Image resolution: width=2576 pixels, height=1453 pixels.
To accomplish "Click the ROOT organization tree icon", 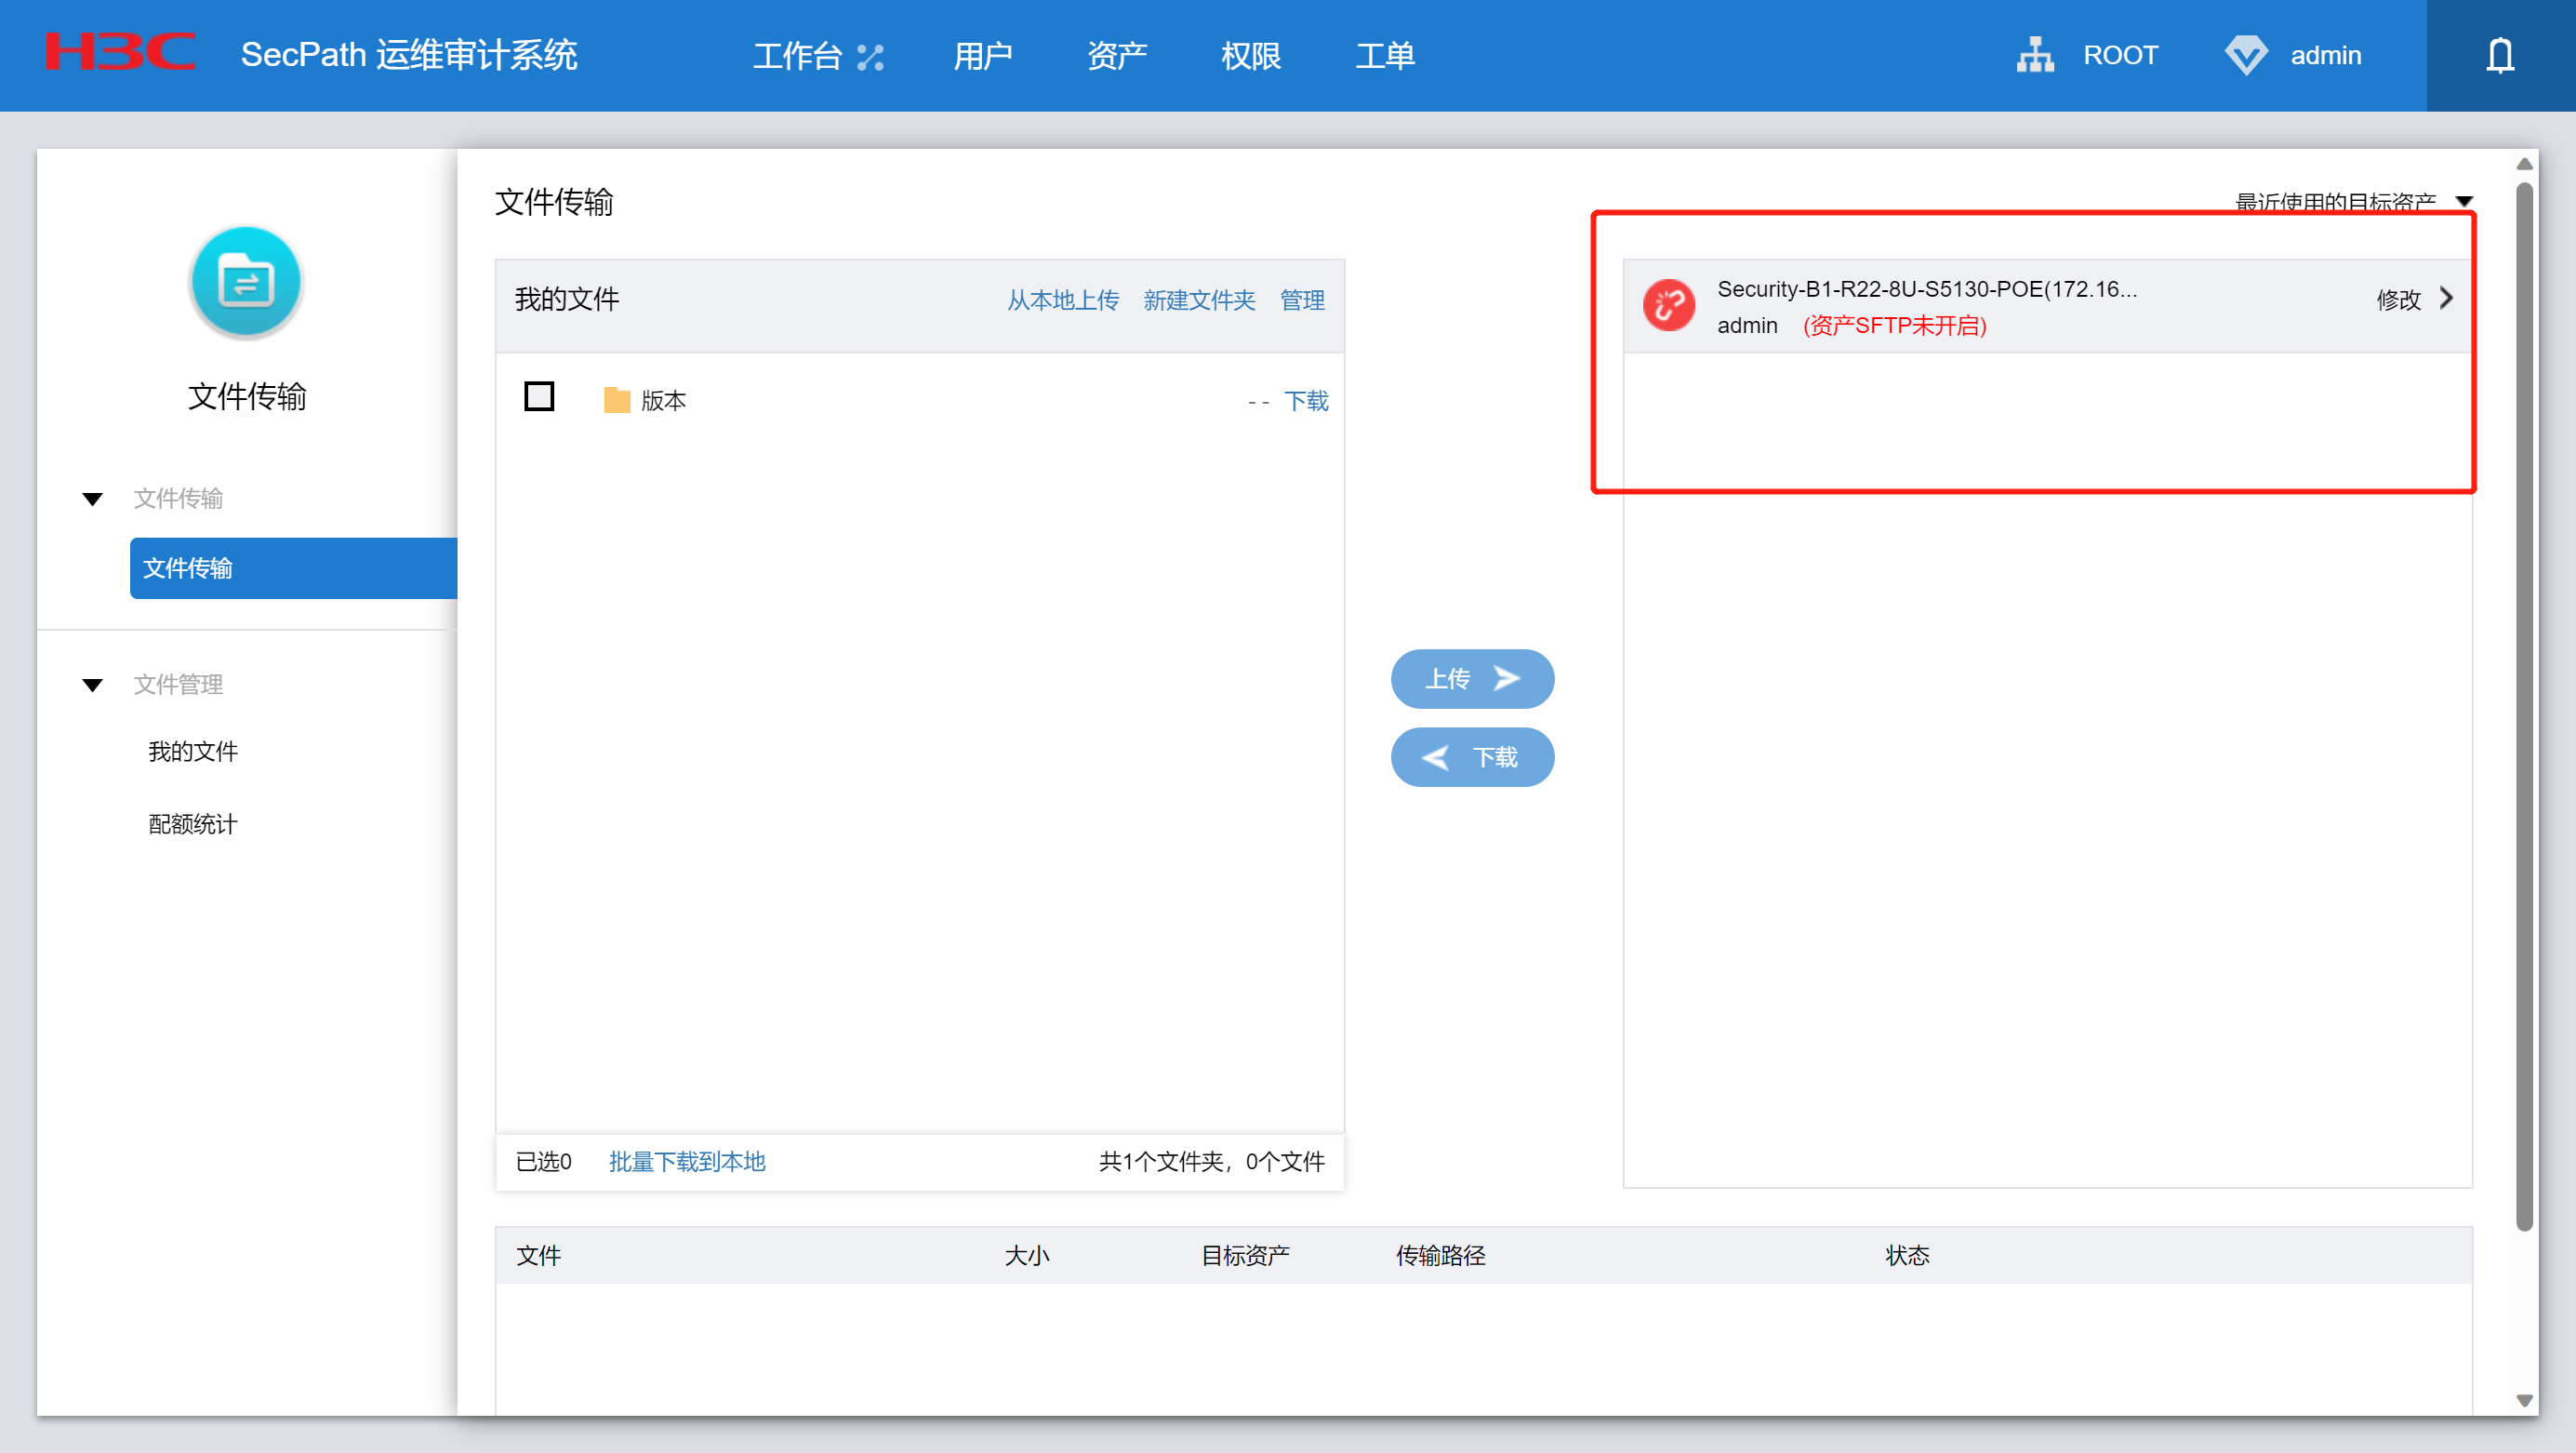I will pyautogui.click(x=2035, y=55).
